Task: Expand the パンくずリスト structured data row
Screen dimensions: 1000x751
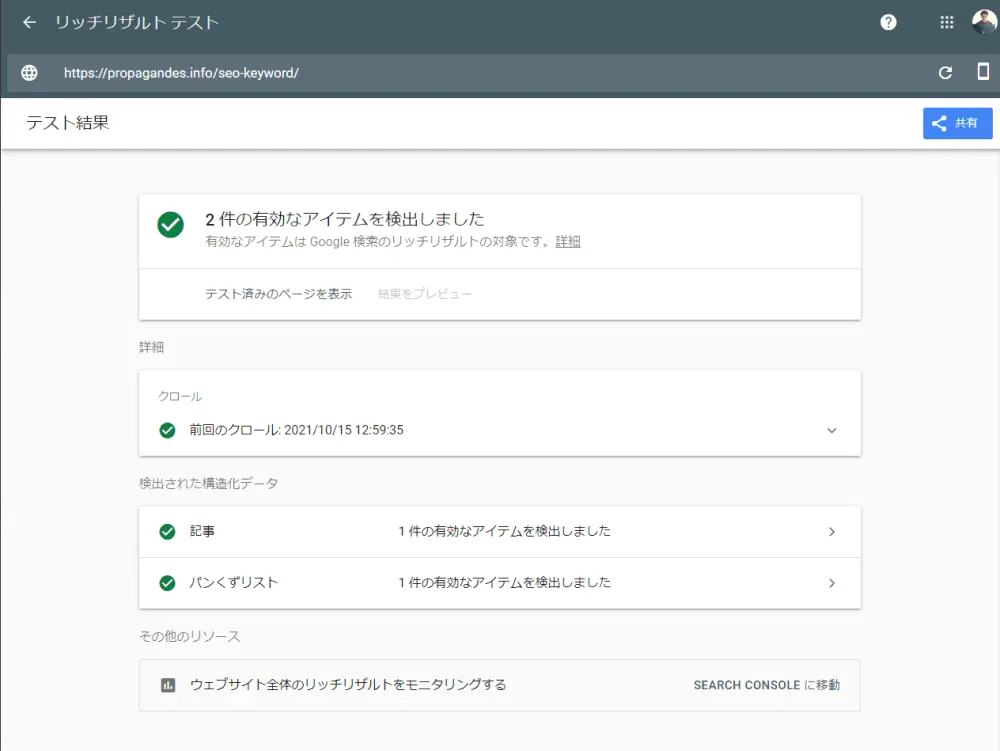Action: tap(831, 583)
